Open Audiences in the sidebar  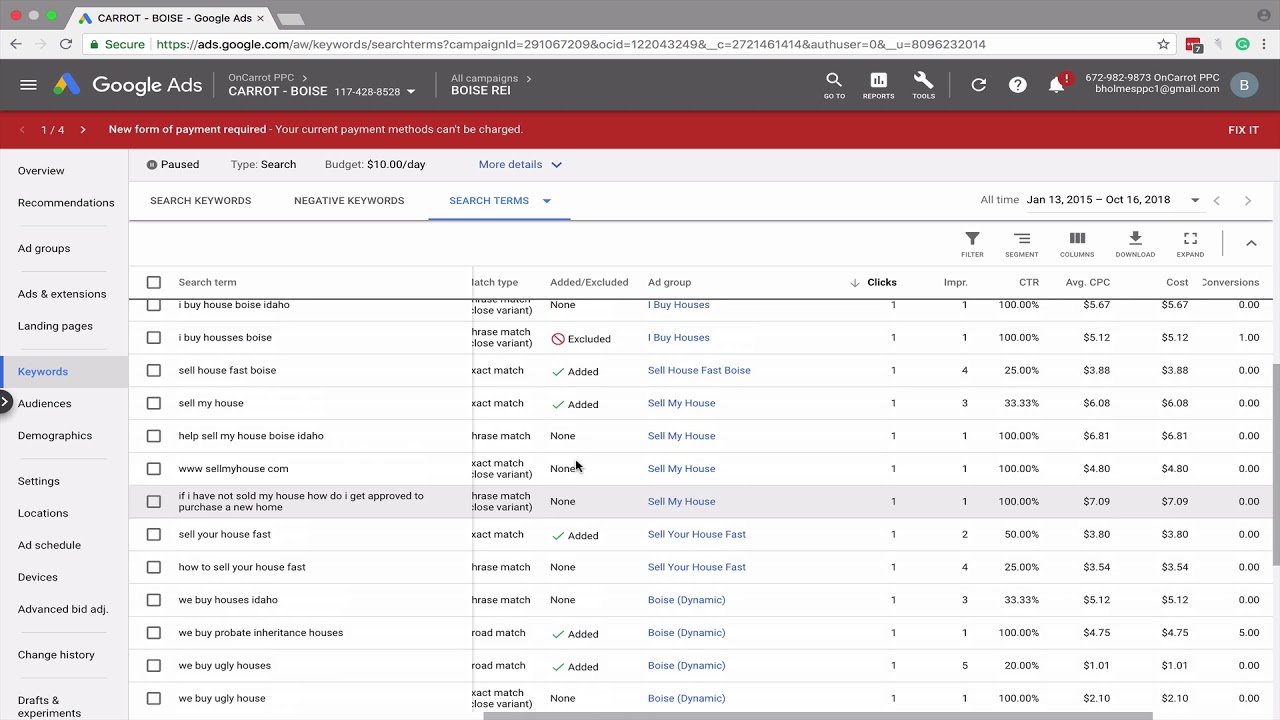click(44, 404)
